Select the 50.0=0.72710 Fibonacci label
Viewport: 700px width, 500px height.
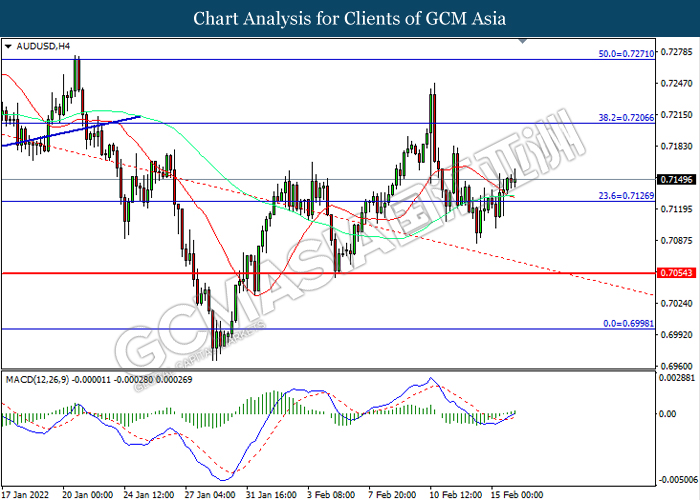[x=626, y=54]
